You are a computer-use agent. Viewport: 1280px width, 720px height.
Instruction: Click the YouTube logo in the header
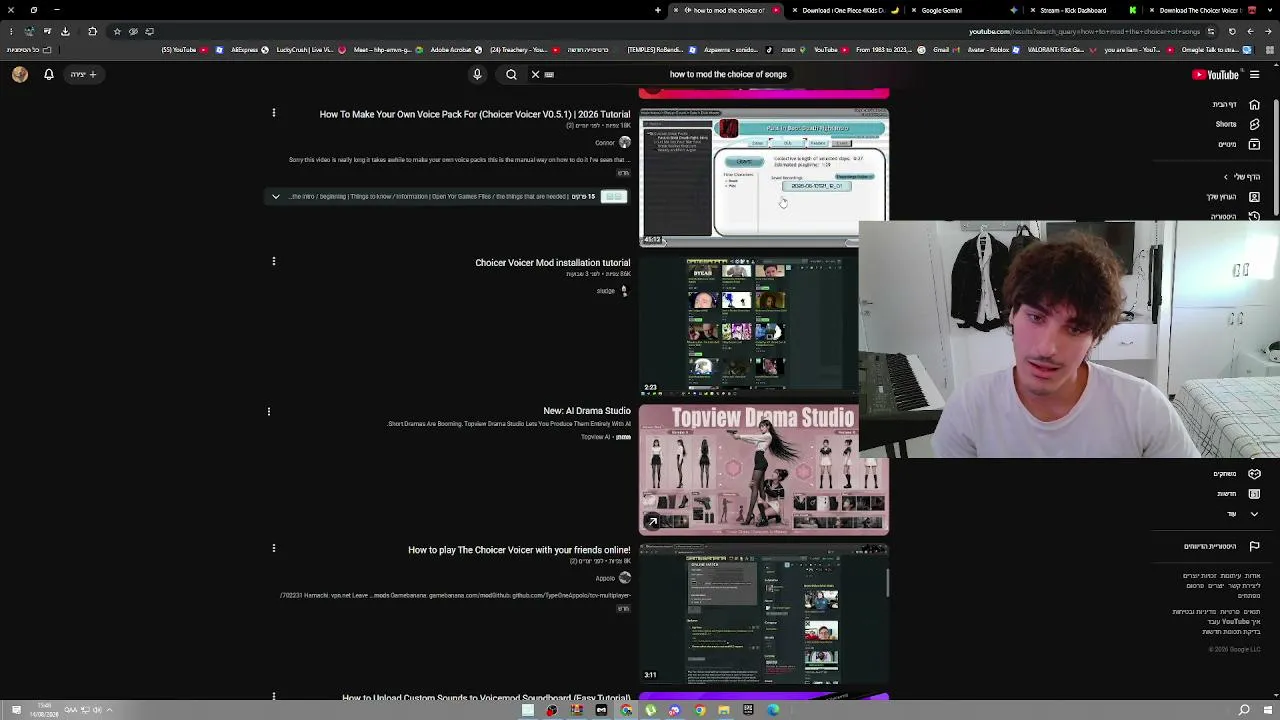[x=1216, y=74]
